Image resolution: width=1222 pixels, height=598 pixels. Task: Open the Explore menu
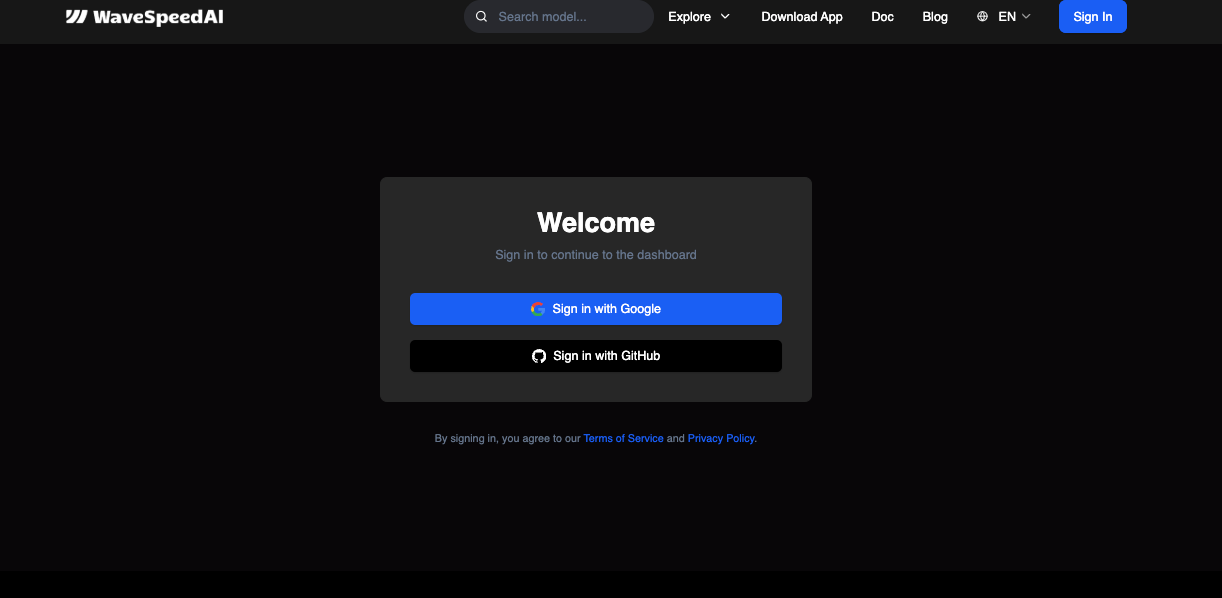[x=690, y=17]
